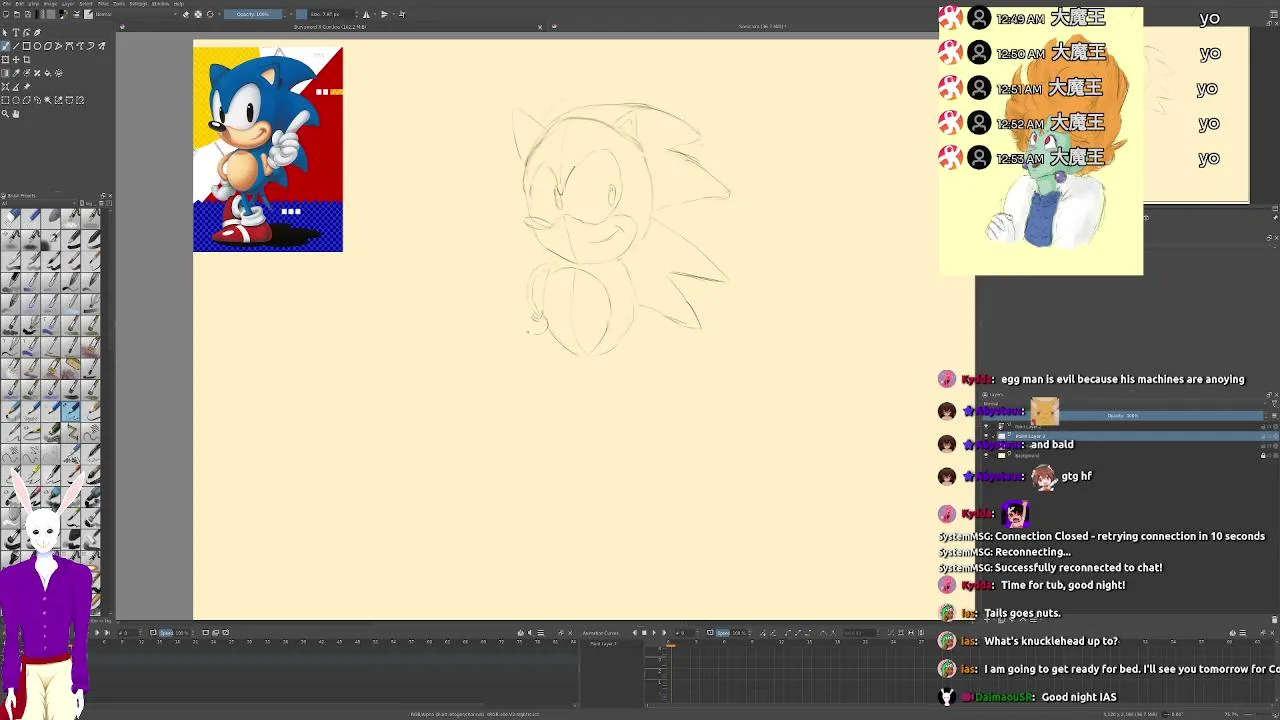Hide Paint Layer 2 via eye icon

[x=986, y=427]
